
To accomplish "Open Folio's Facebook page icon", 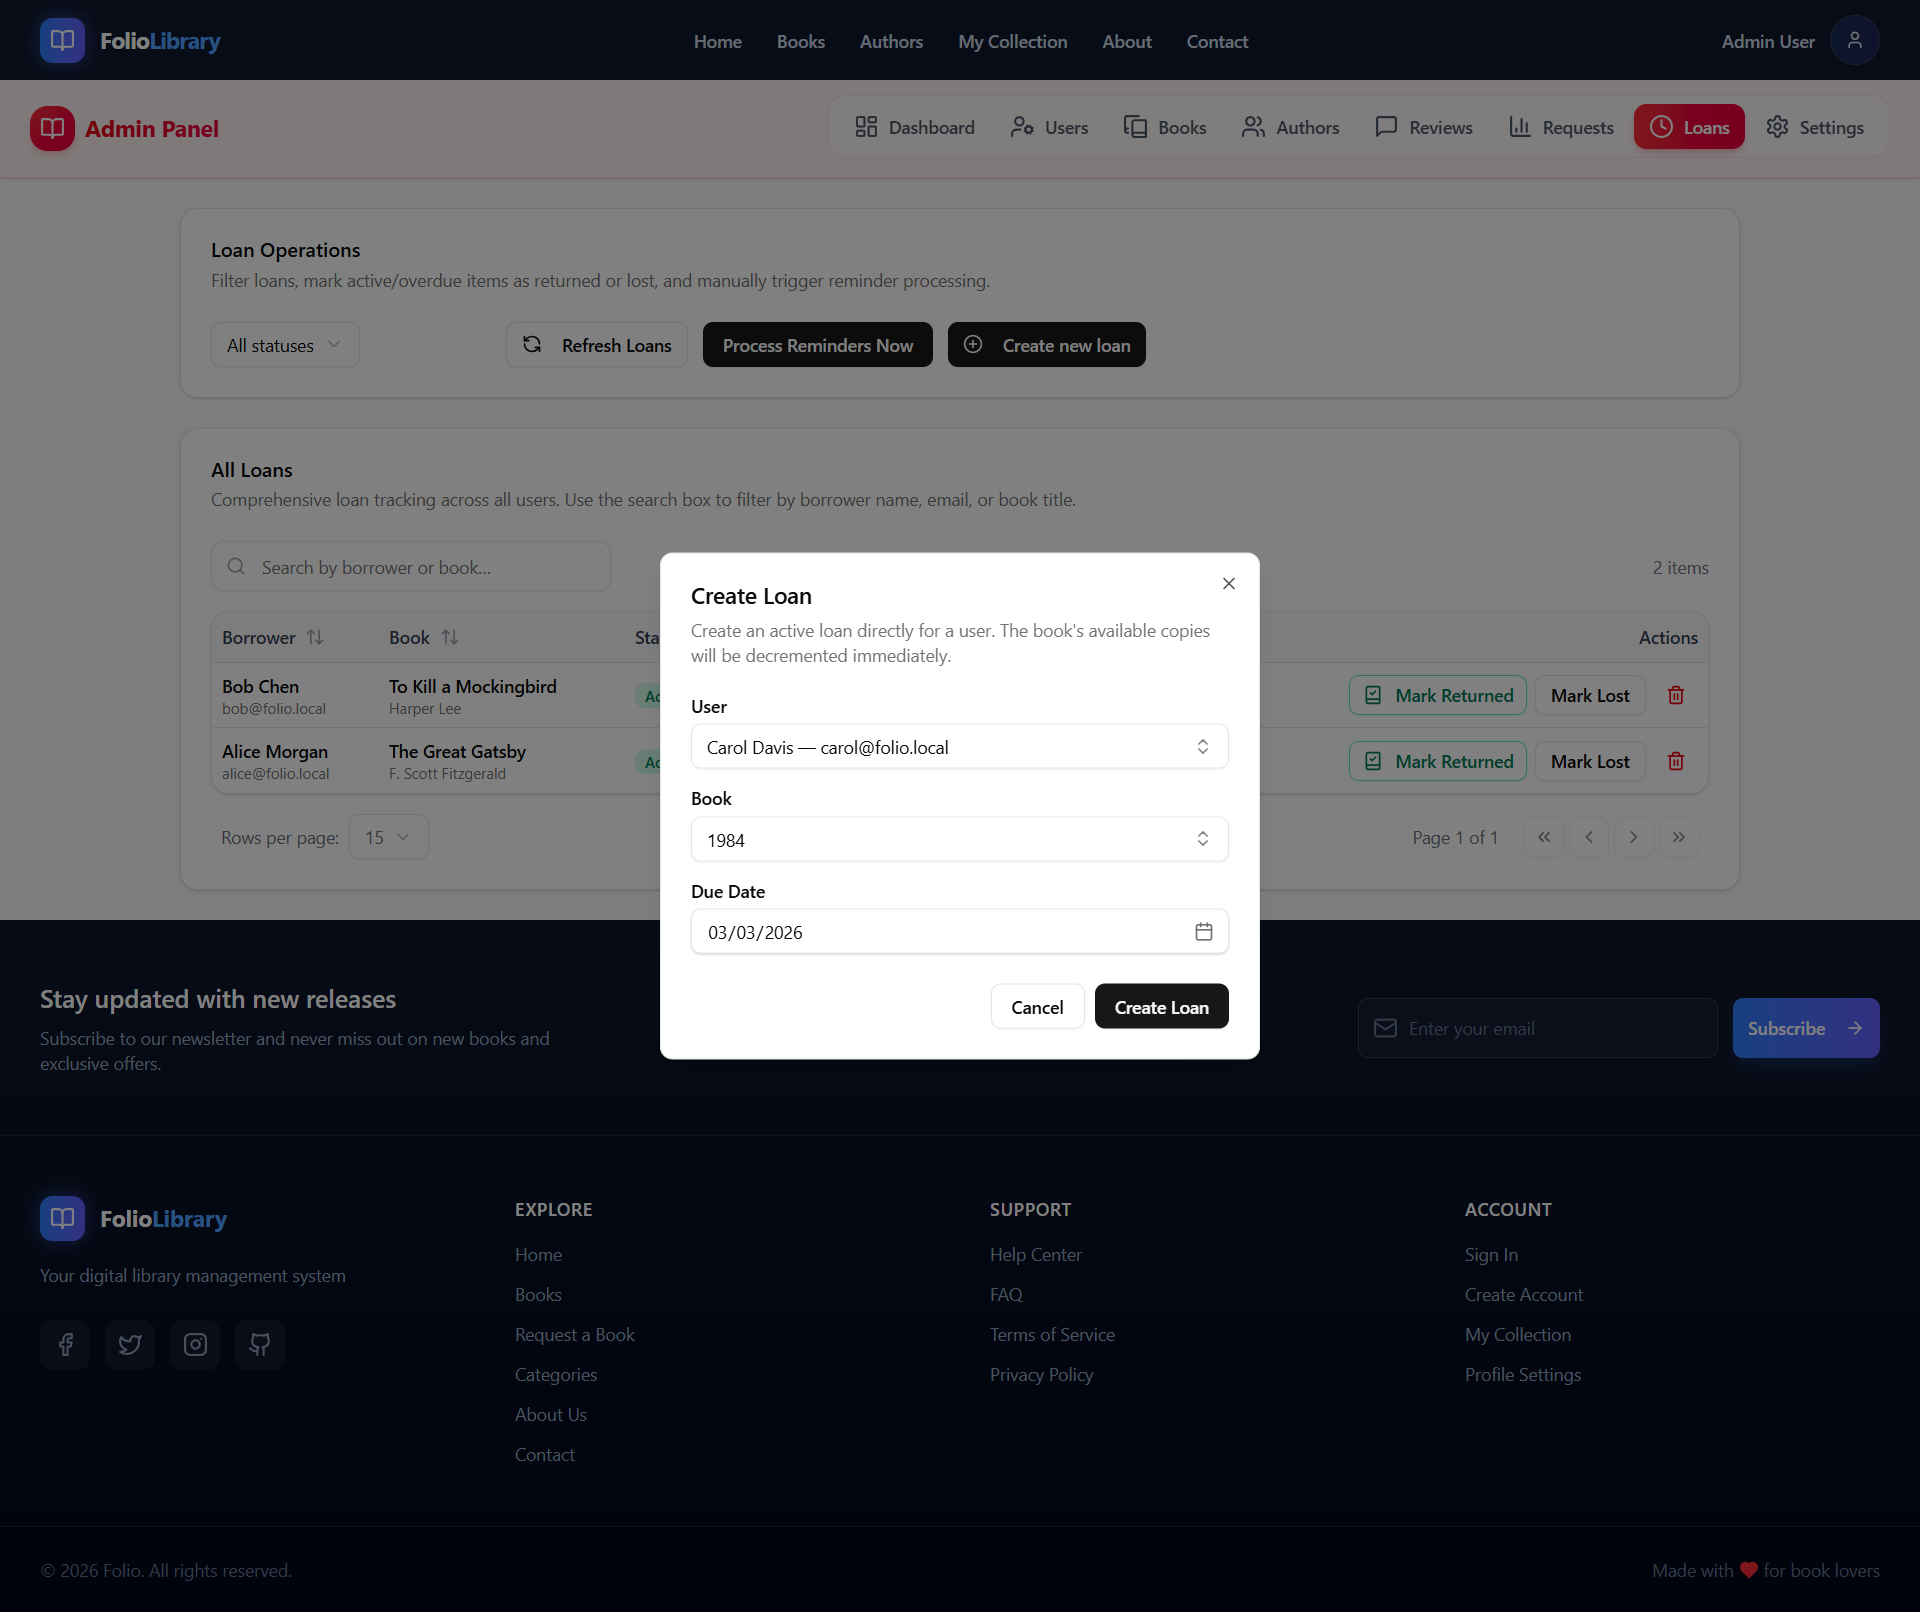I will click(x=65, y=1345).
